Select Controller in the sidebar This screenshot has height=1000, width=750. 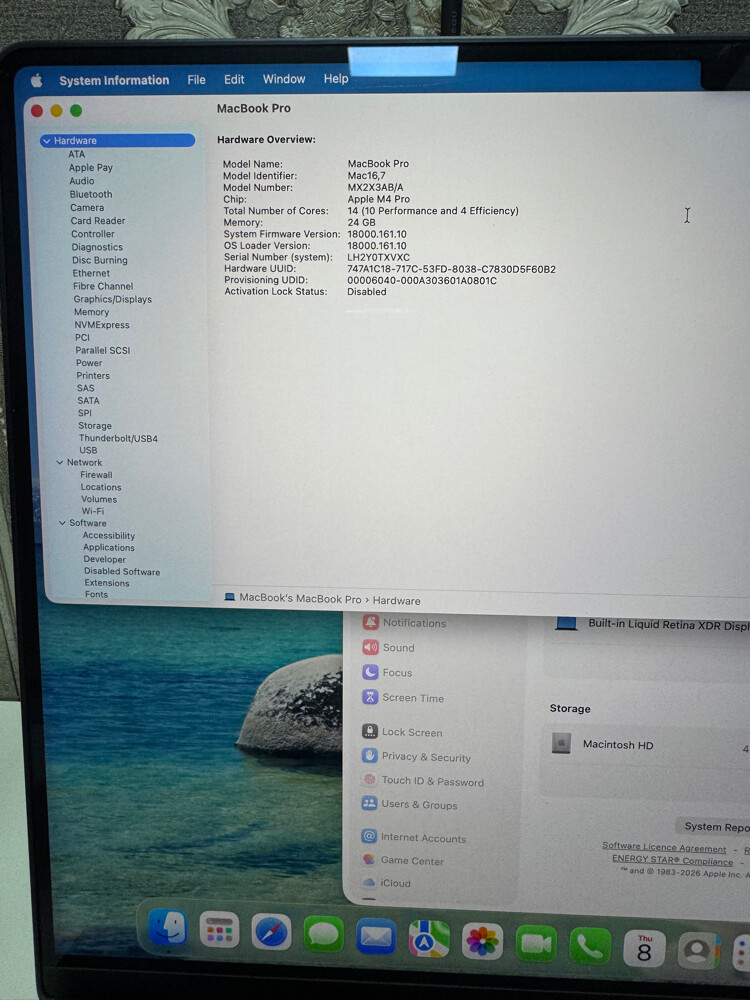click(92, 234)
